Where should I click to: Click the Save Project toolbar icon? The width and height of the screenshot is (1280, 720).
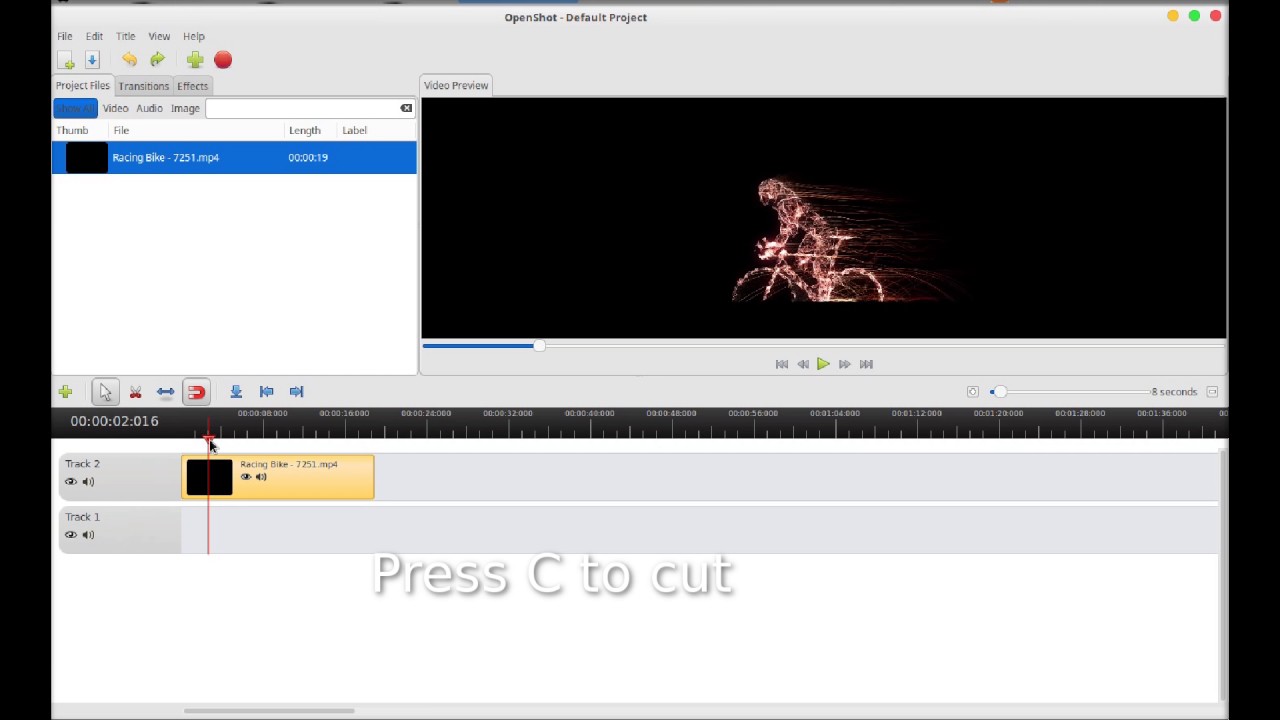(x=92, y=60)
